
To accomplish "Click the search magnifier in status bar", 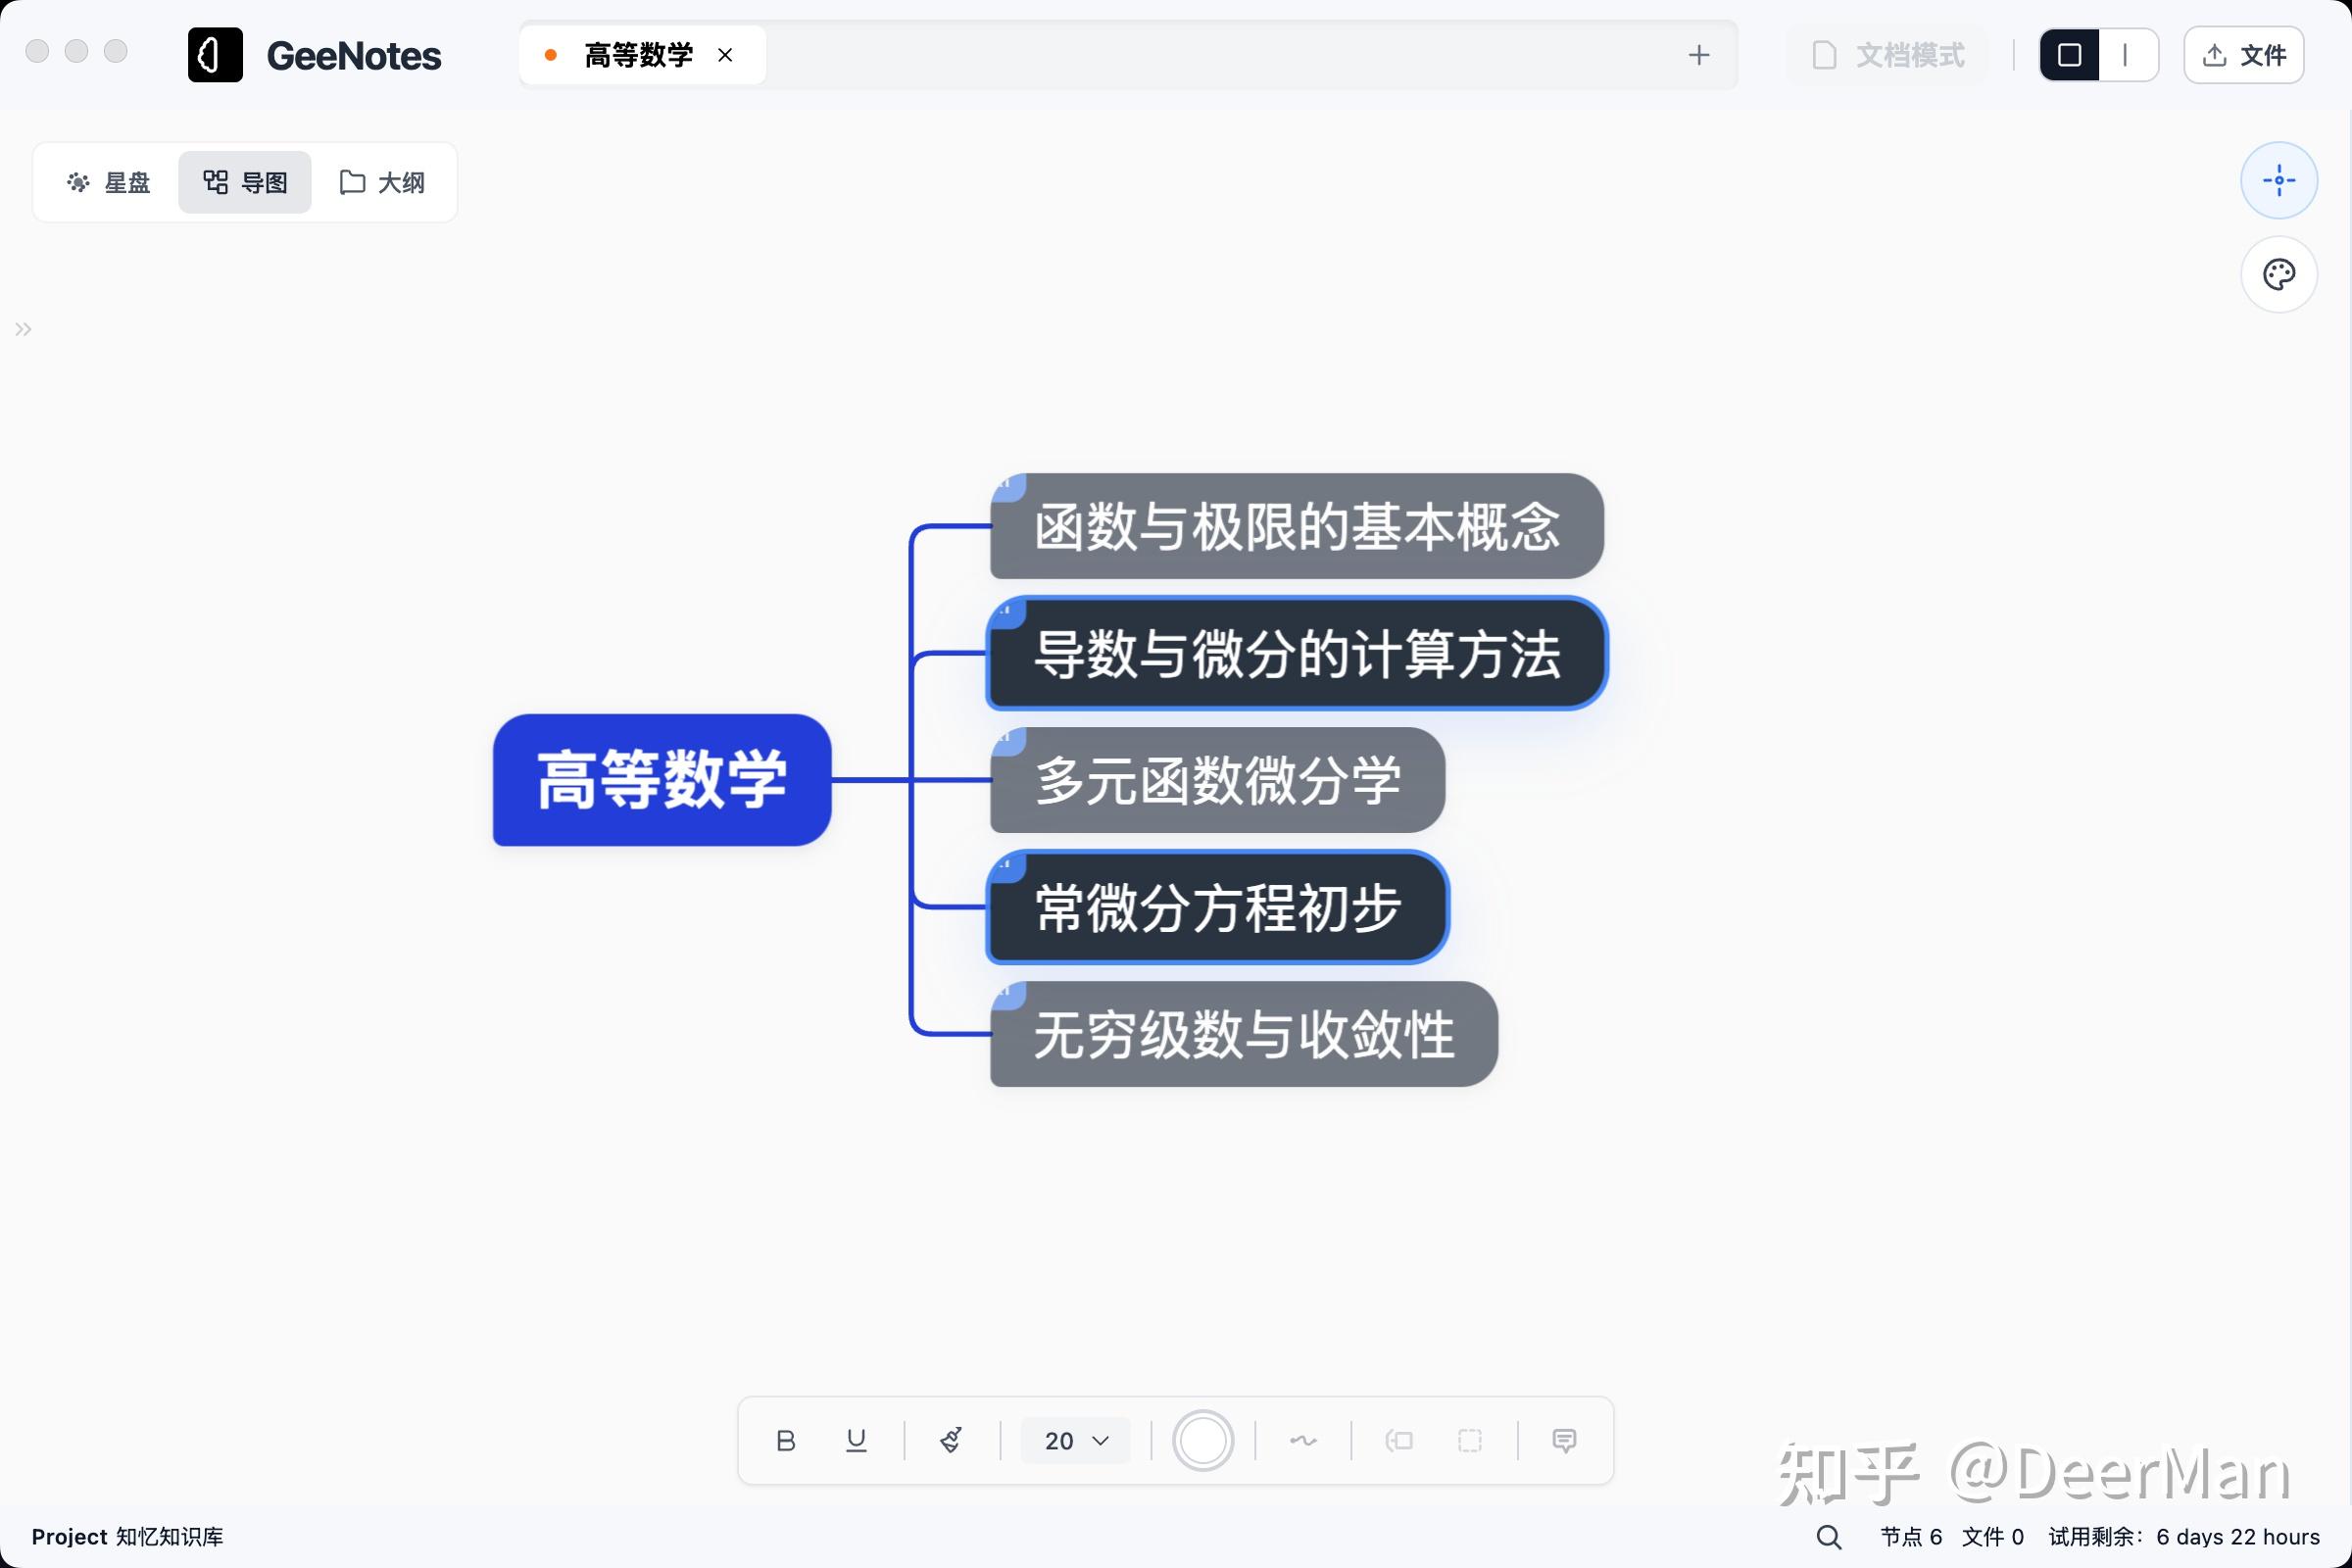I will (1828, 1537).
